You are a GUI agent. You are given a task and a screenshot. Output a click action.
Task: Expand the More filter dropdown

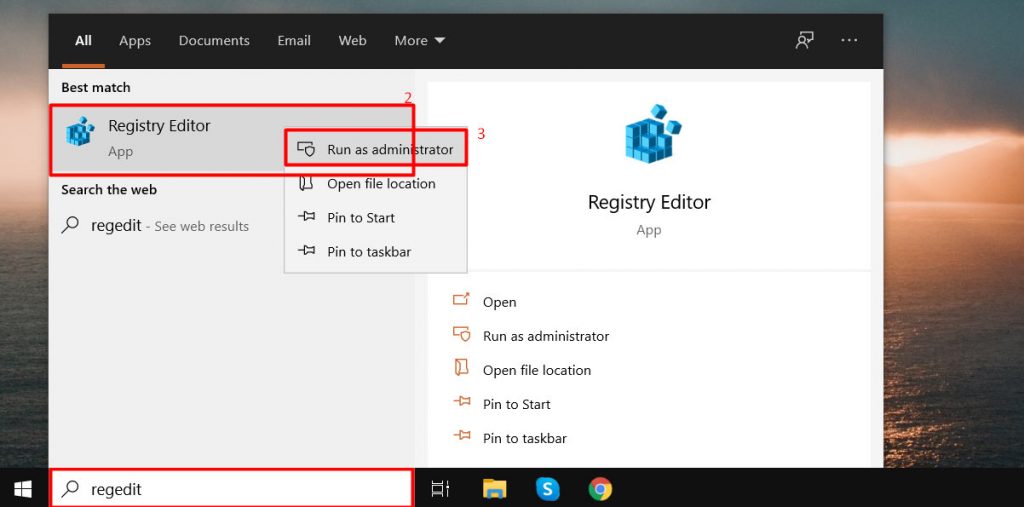pos(419,41)
